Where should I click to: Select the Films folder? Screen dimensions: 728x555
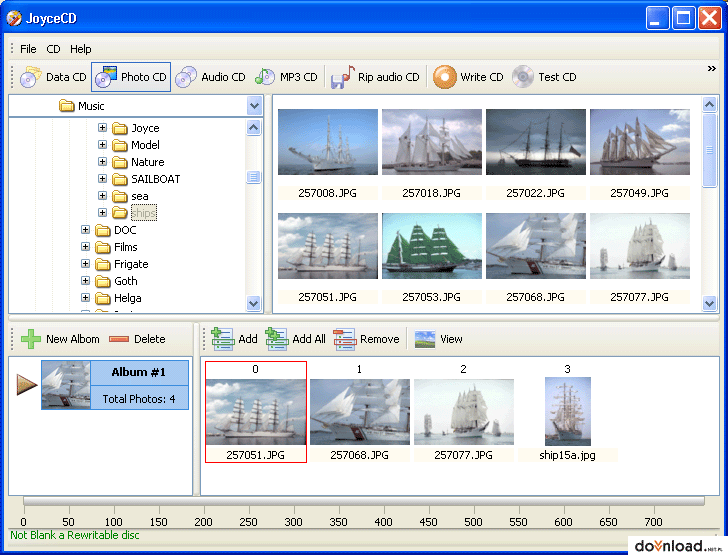126,247
